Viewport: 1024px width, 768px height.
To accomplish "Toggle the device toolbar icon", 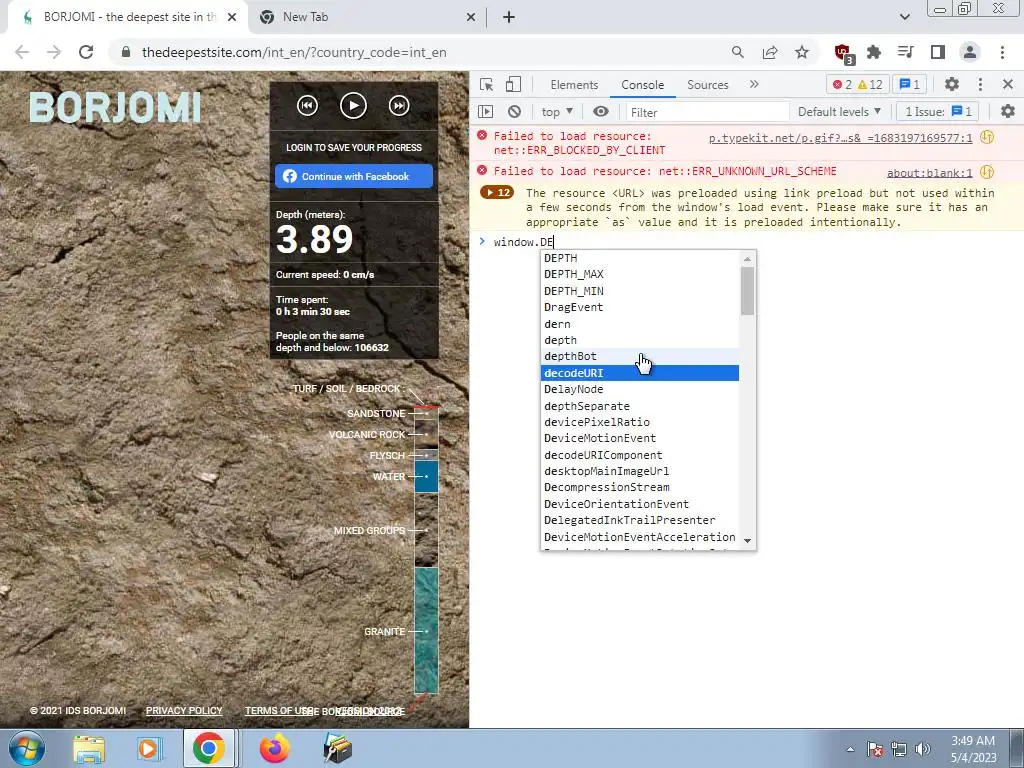I will (x=513, y=84).
